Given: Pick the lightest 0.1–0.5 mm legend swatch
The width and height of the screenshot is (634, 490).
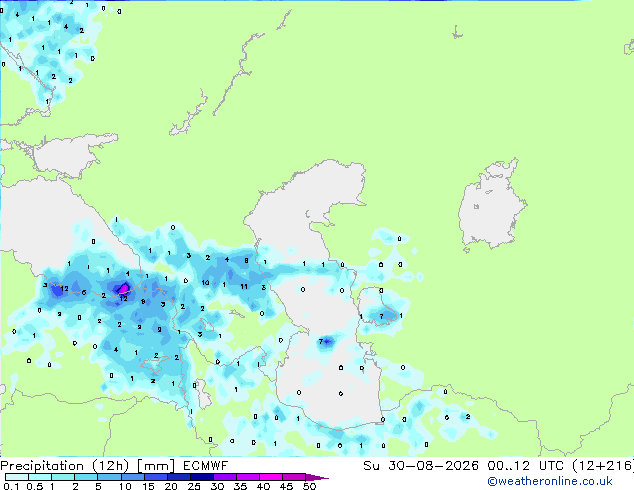Looking at the screenshot, I should pos(17,477).
